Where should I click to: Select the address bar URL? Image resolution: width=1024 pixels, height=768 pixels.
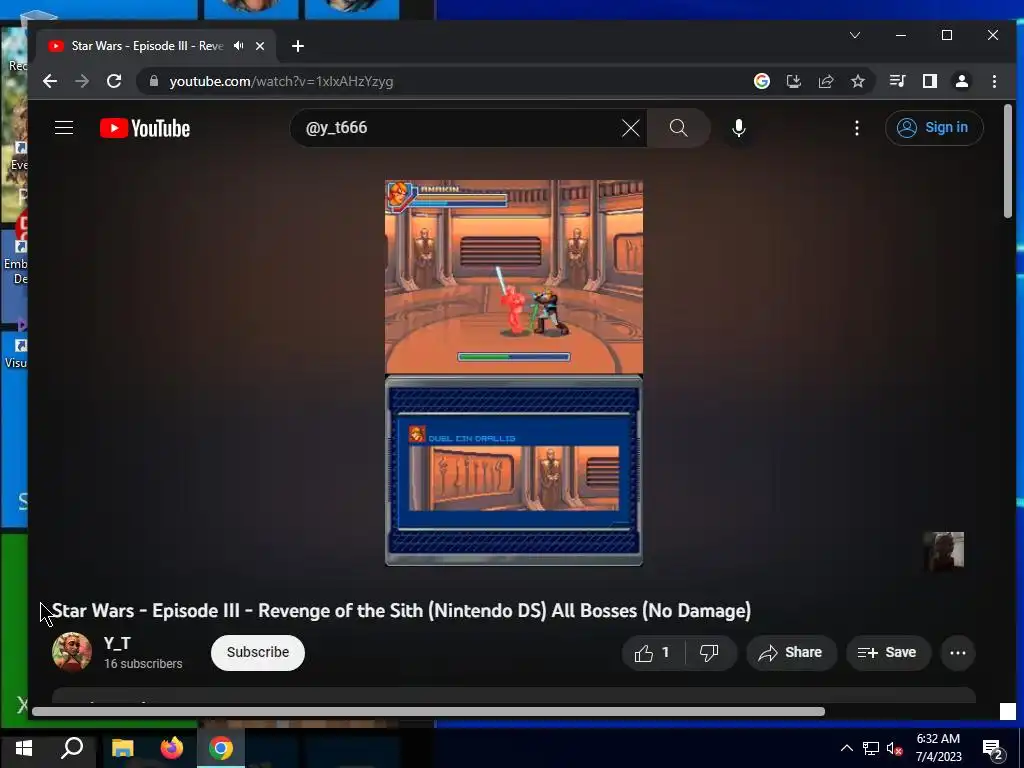click(281, 82)
